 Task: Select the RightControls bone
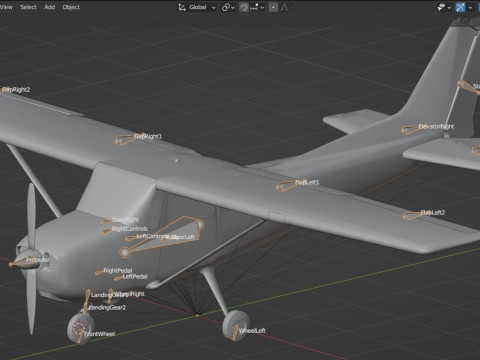(x=106, y=230)
